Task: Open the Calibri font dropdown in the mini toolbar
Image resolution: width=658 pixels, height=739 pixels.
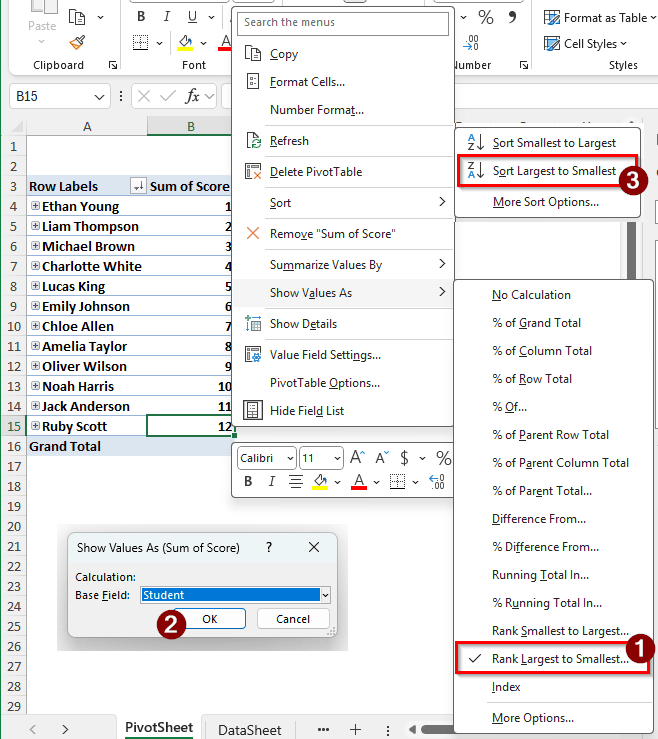Action: pos(289,458)
